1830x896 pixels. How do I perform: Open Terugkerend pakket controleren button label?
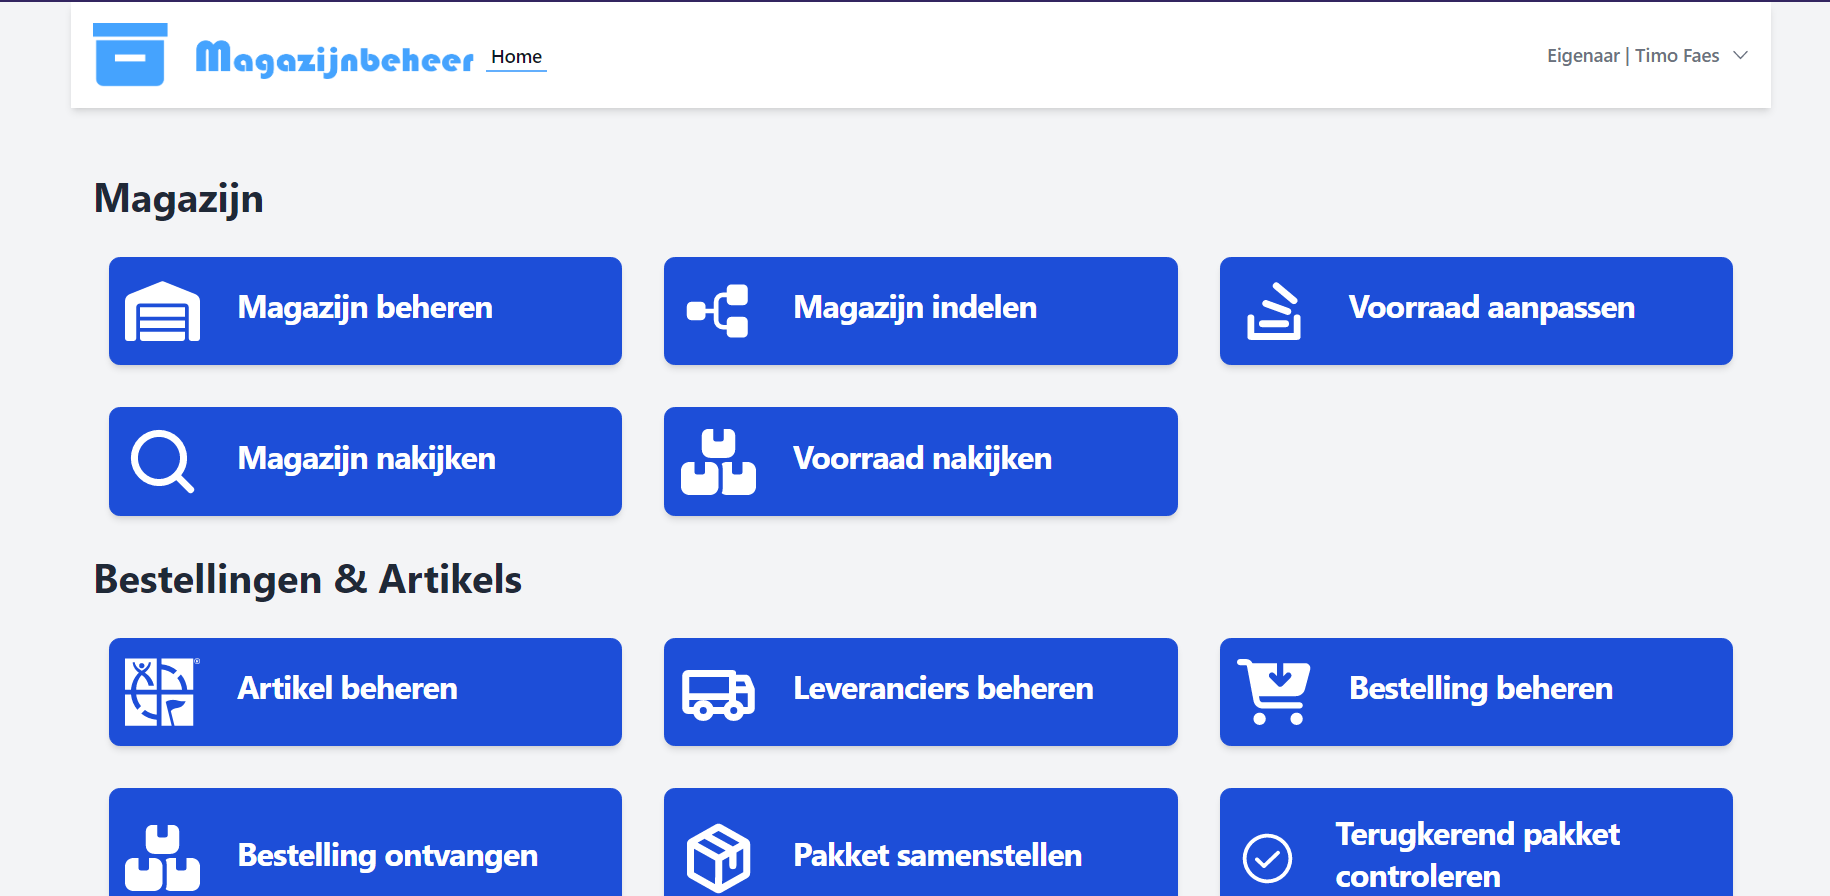point(1477,855)
